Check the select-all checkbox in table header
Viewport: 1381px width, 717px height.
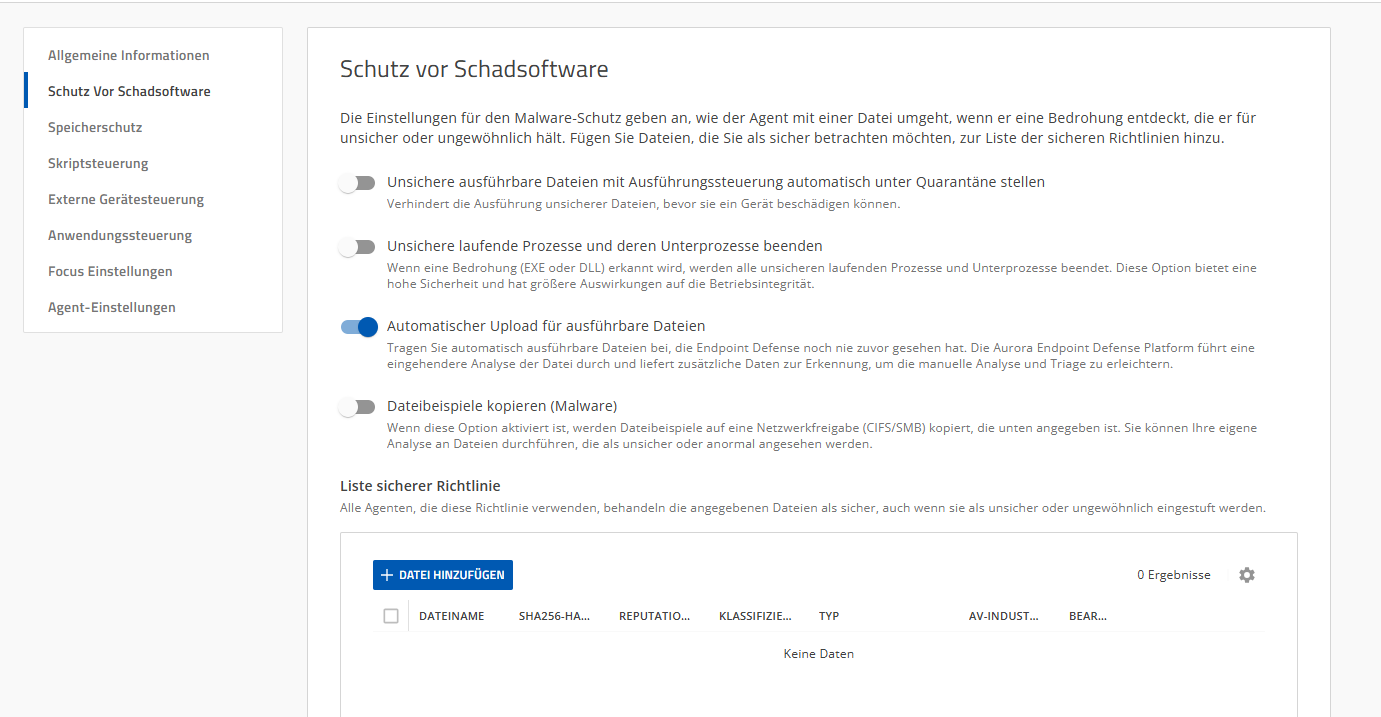(391, 616)
